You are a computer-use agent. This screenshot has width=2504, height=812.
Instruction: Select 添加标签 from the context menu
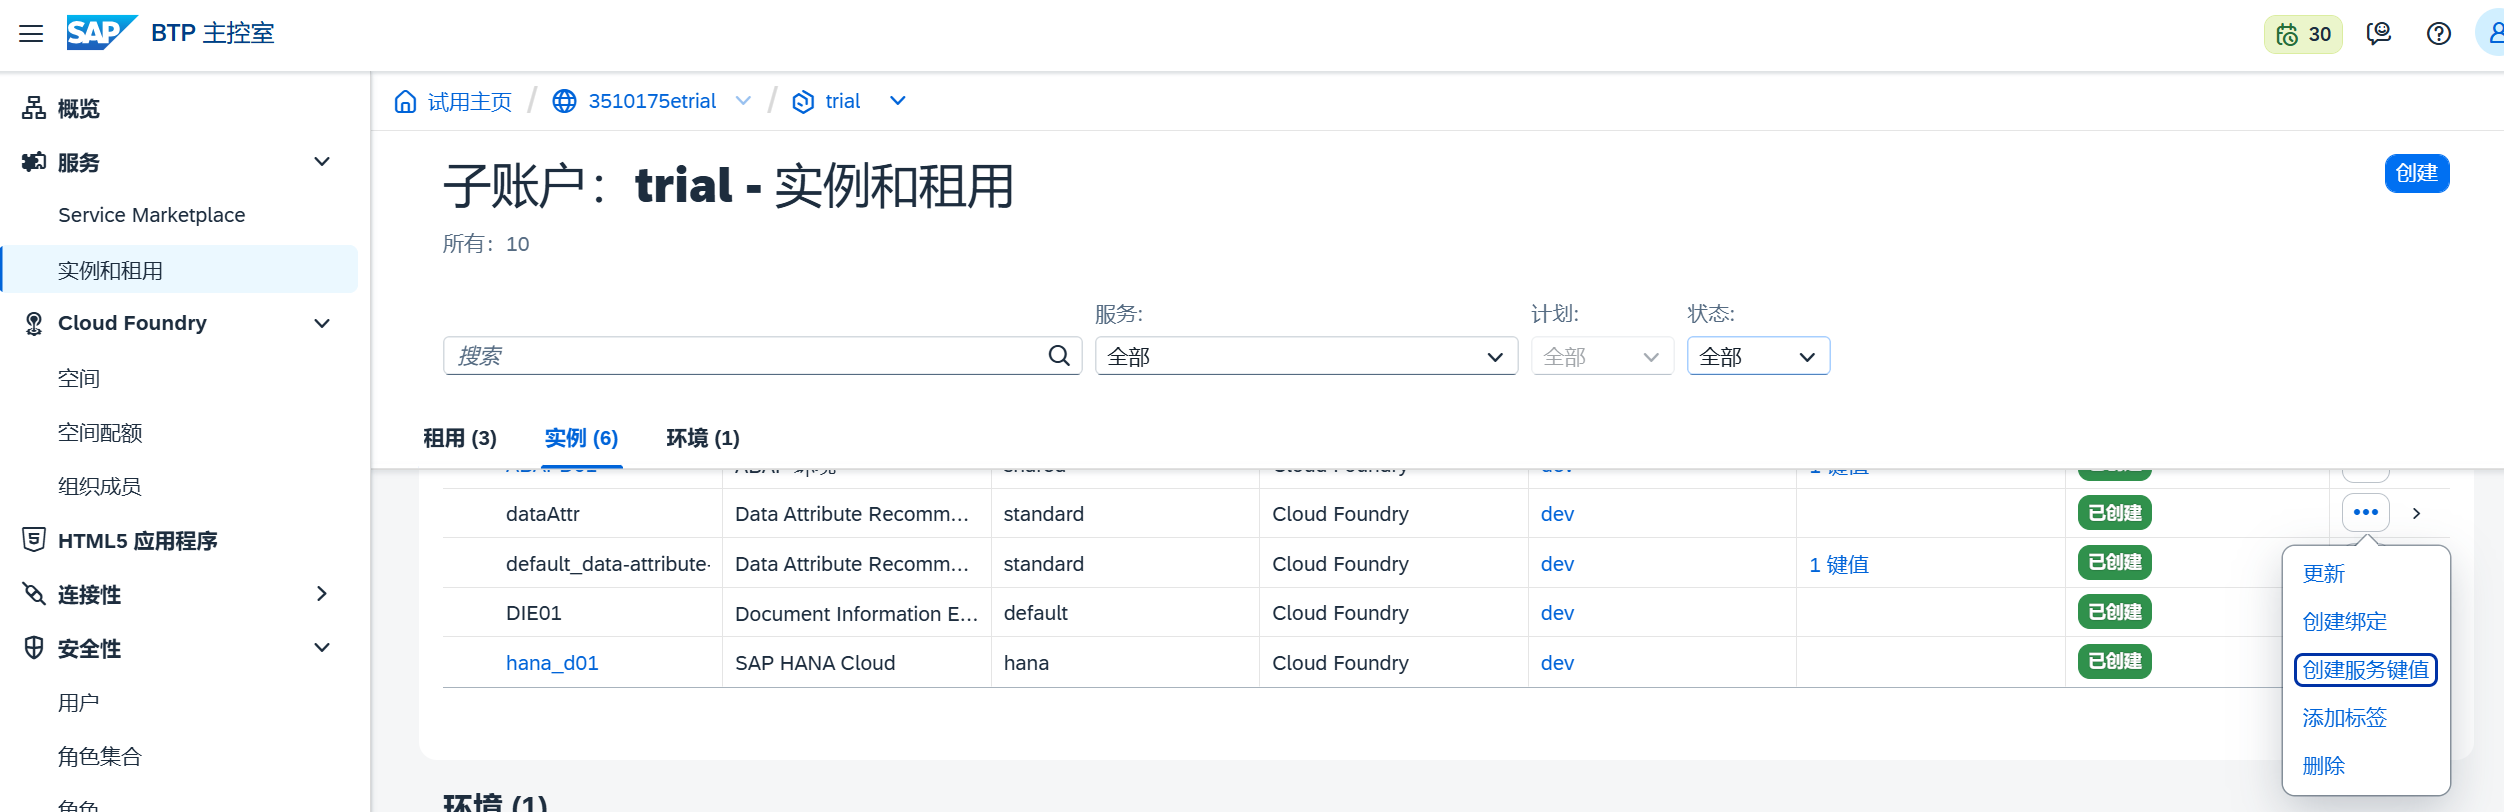click(x=2344, y=718)
